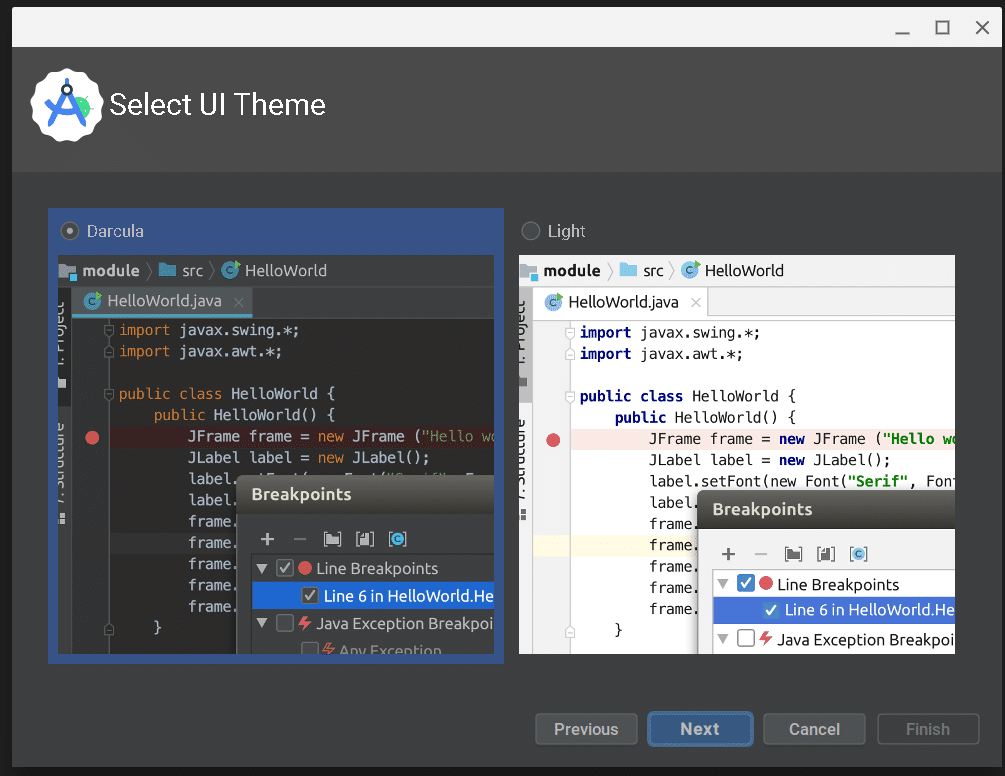Click the add breakpoint plus in Light preview
1005x776 pixels.
coord(729,554)
